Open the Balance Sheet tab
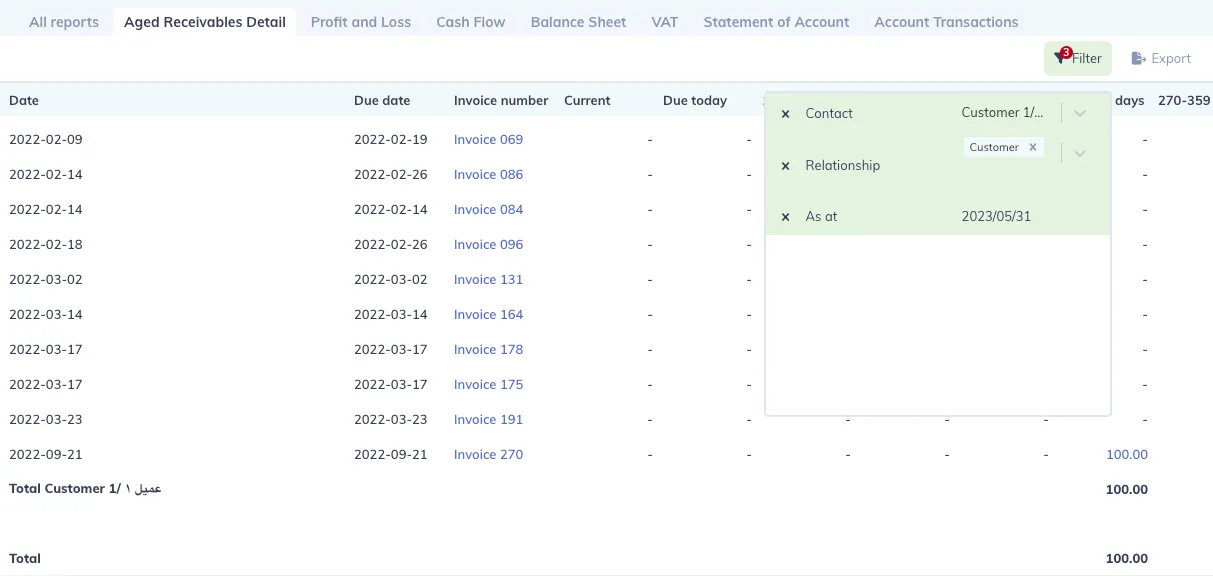The image size is (1213, 576). (578, 22)
